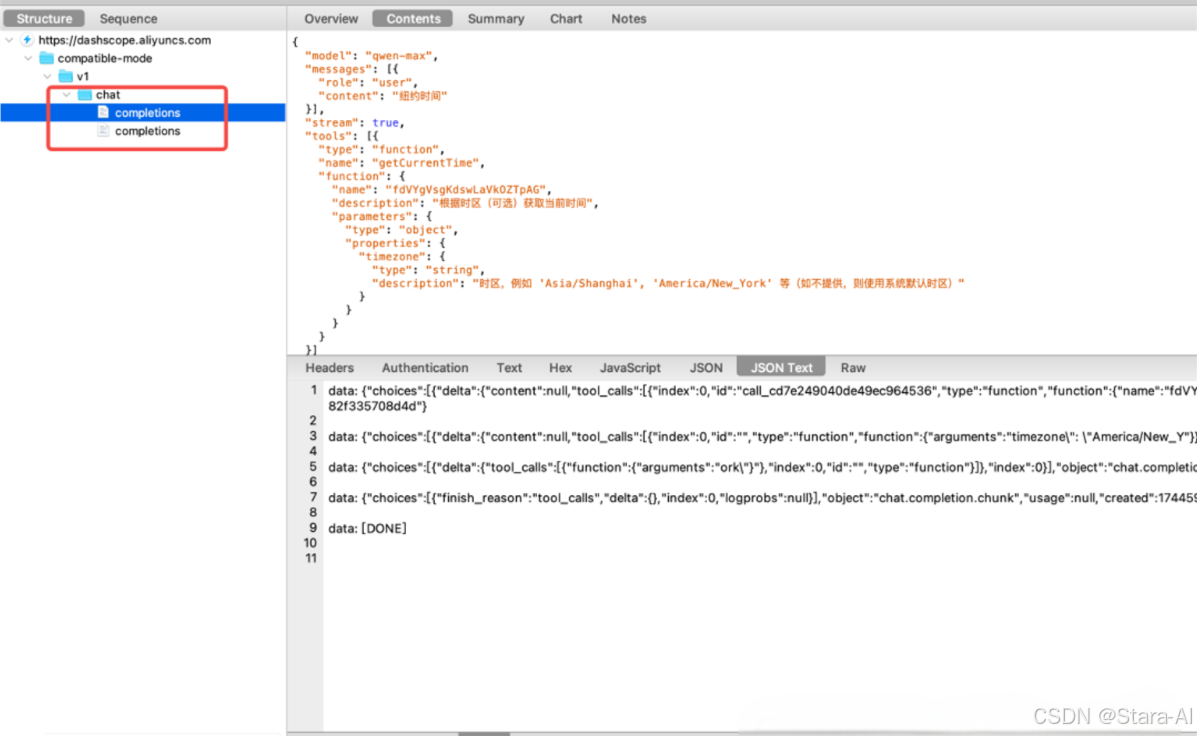Image resolution: width=1197 pixels, height=736 pixels.
Task: Click the "stream": true line
Action: [354, 123]
